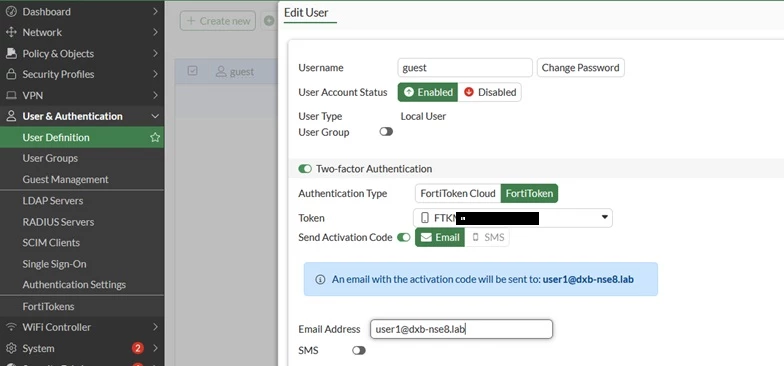
Task: Select SMS for sending activation code
Action: [x=488, y=238]
